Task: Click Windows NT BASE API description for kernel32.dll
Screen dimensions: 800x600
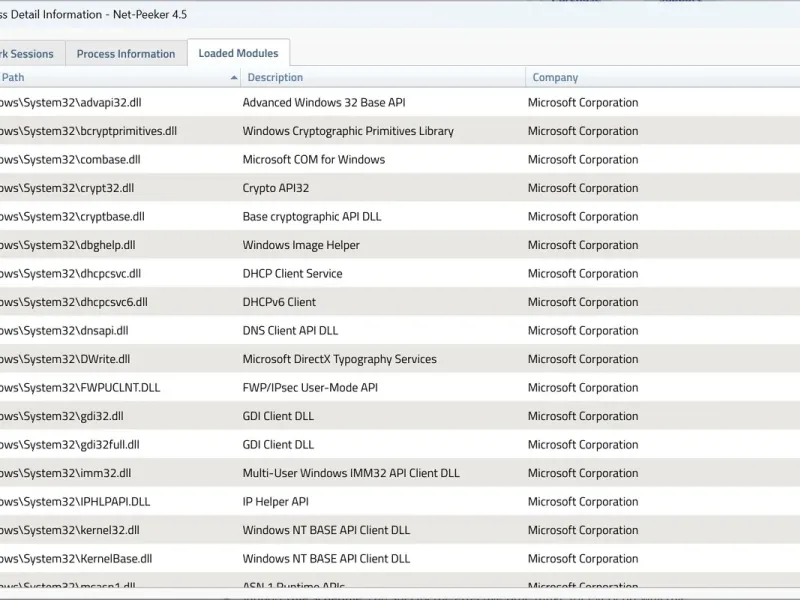Action: tap(326, 531)
